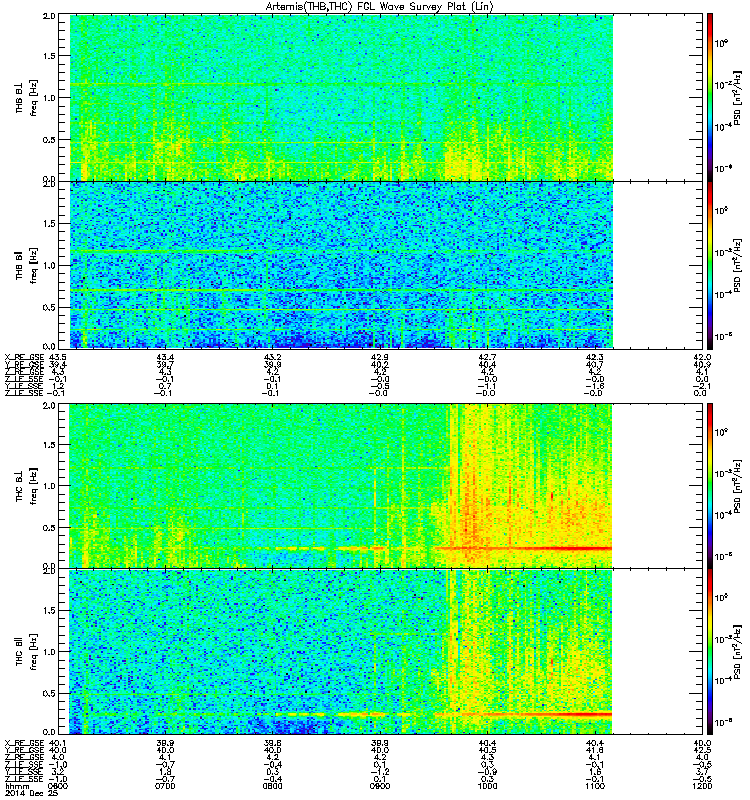The height and width of the screenshot is (800, 750).
Task: Click the hhmm axis label
Action: tap(17, 787)
